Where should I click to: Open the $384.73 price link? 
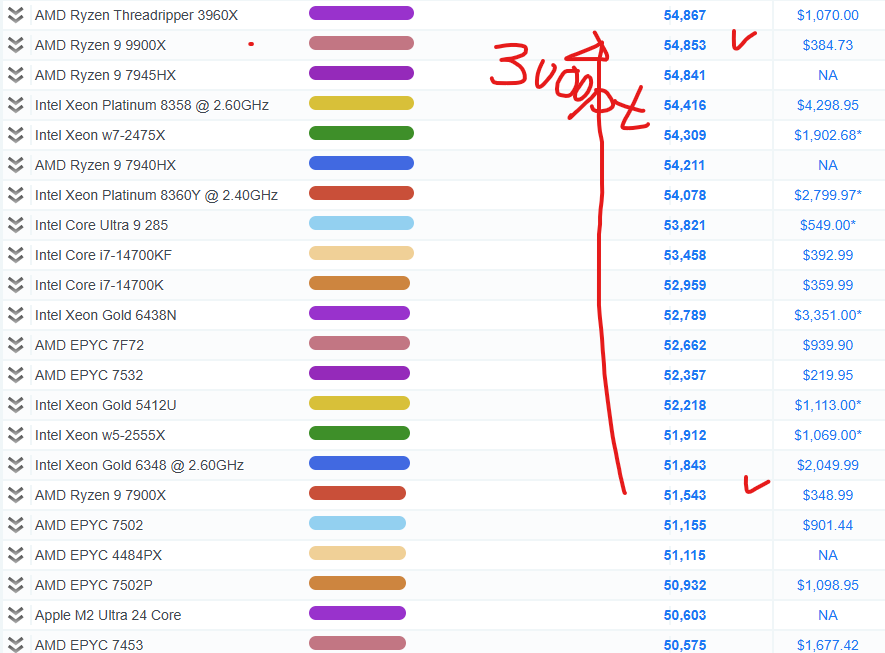(x=827, y=45)
